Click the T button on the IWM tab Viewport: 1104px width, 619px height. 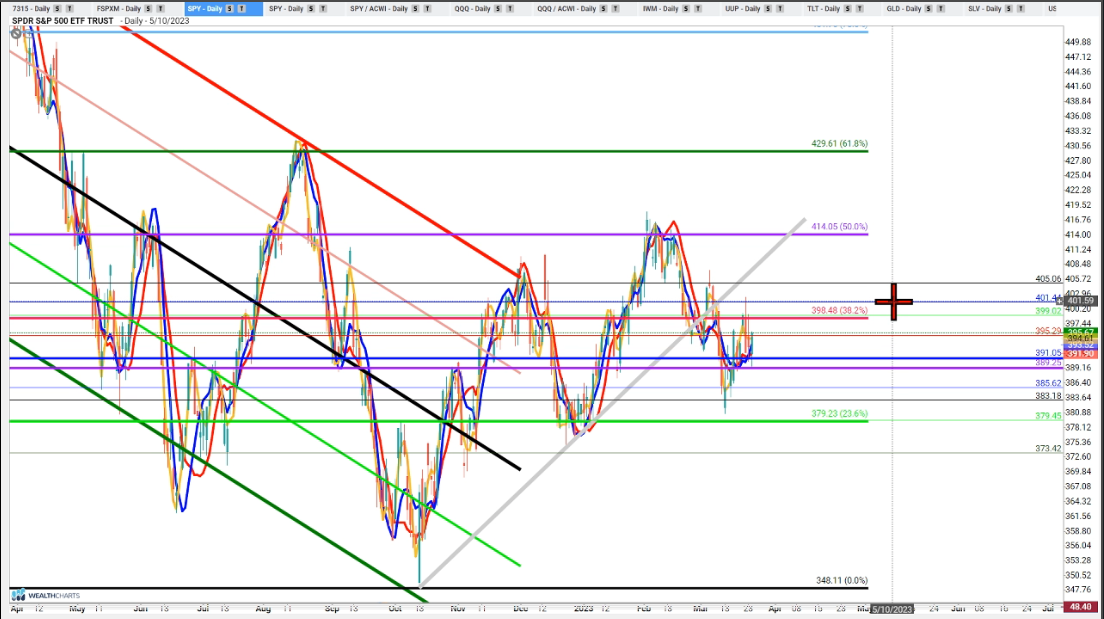[x=698, y=8]
